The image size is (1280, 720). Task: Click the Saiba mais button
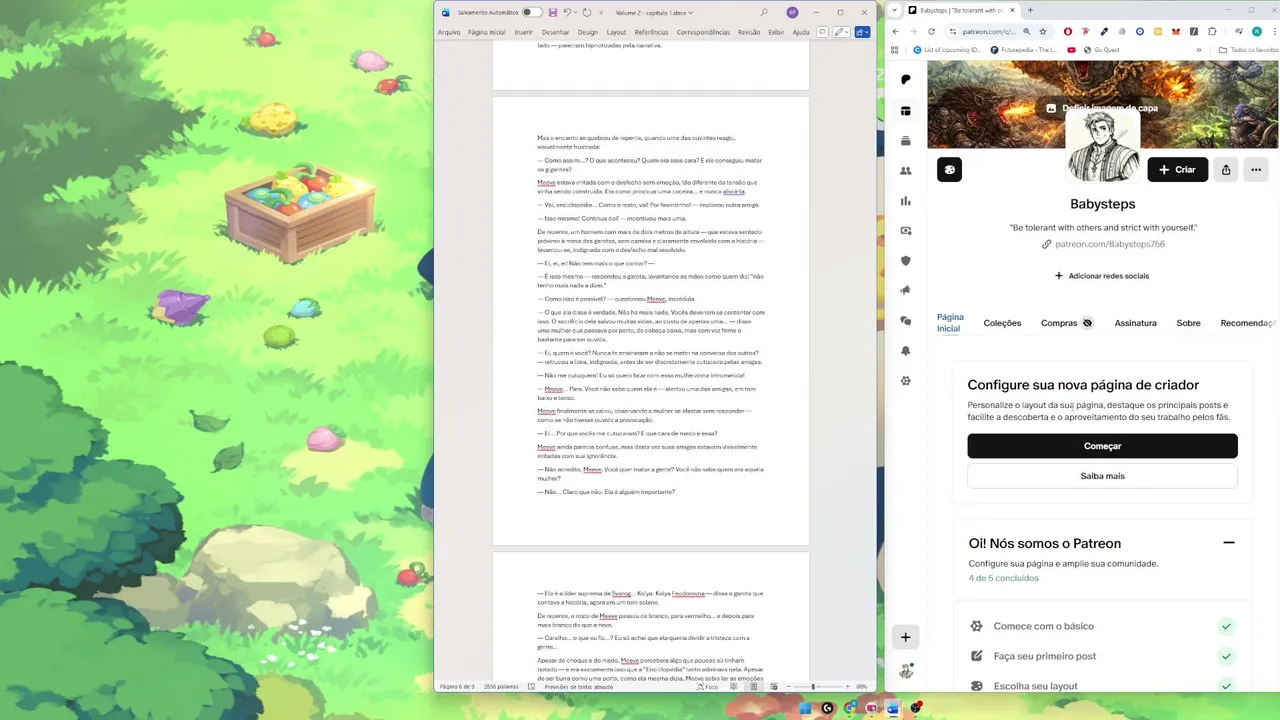pyautogui.click(x=1102, y=476)
